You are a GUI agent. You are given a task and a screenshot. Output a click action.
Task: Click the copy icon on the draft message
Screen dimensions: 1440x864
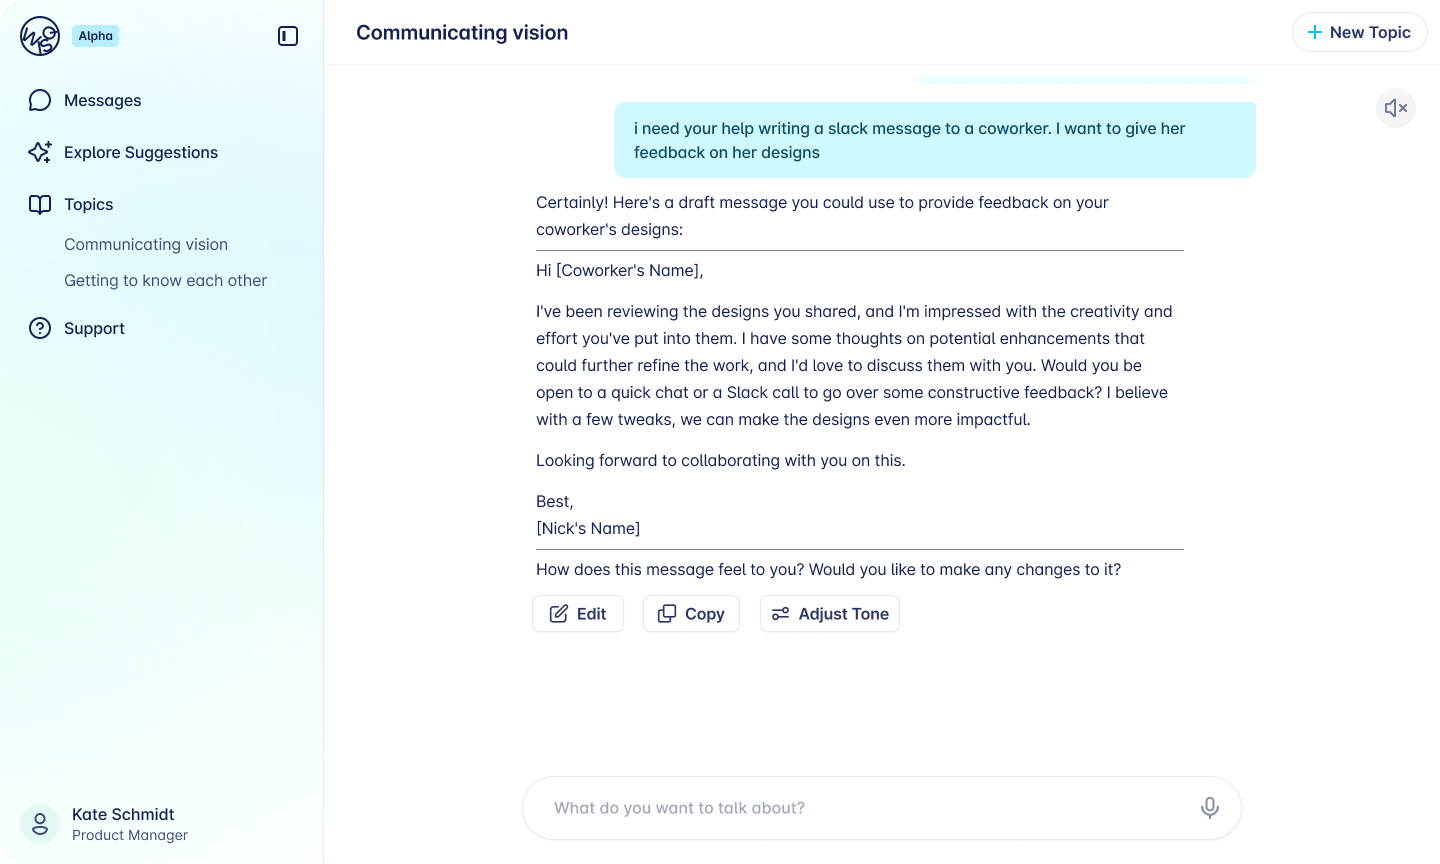click(x=667, y=613)
